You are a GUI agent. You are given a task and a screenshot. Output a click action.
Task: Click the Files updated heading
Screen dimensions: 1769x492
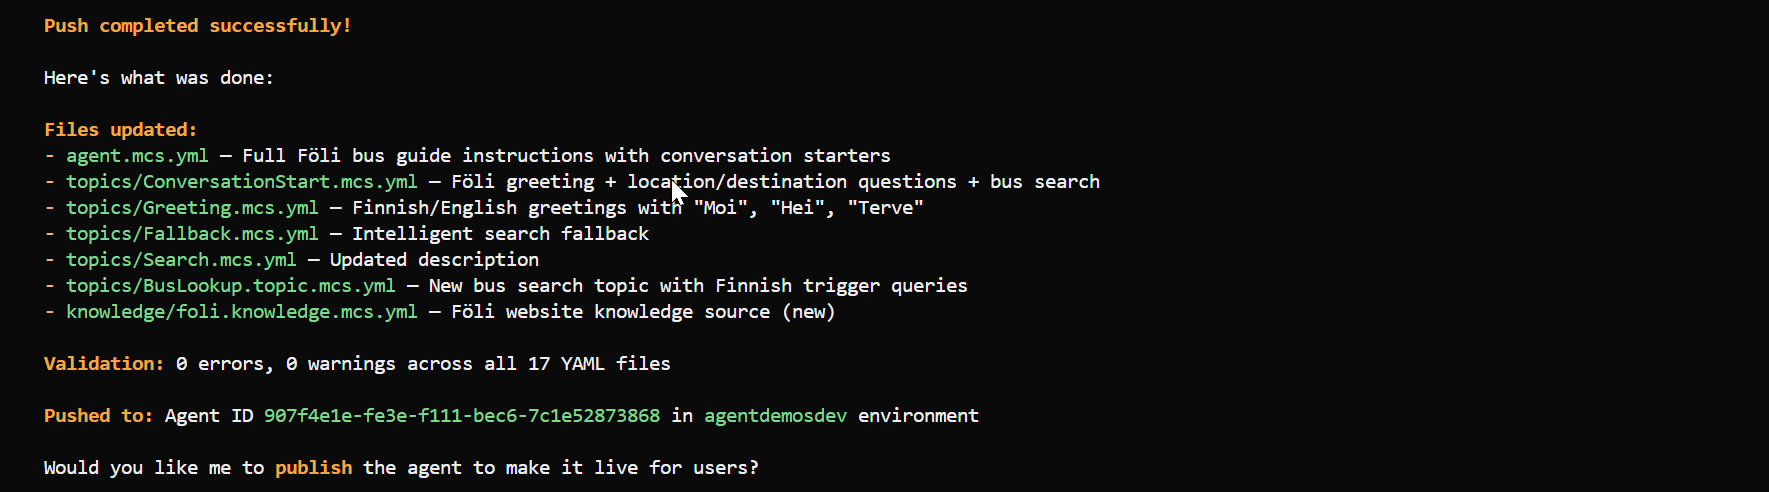[121, 130]
